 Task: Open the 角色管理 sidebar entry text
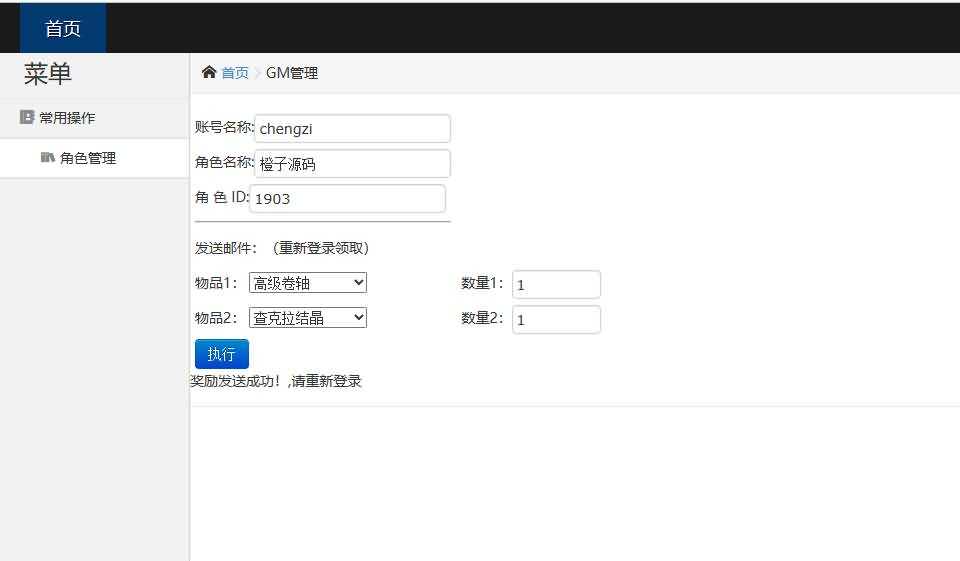(88, 158)
